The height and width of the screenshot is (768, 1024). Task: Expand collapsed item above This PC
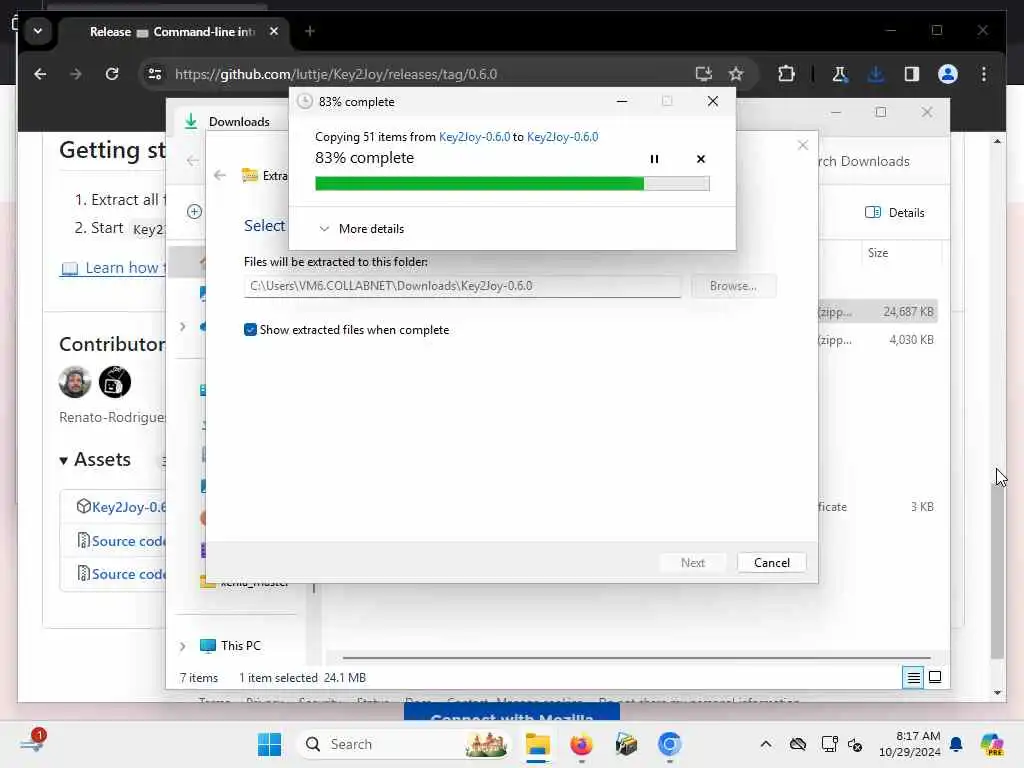(x=183, y=326)
